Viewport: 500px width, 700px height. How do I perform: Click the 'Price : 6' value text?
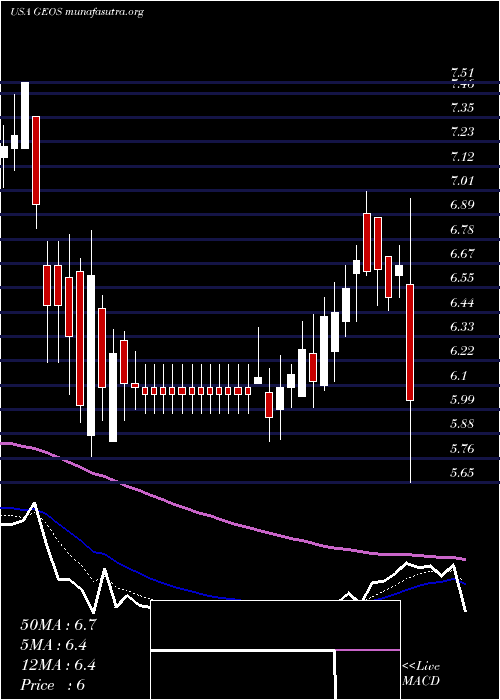53,685
